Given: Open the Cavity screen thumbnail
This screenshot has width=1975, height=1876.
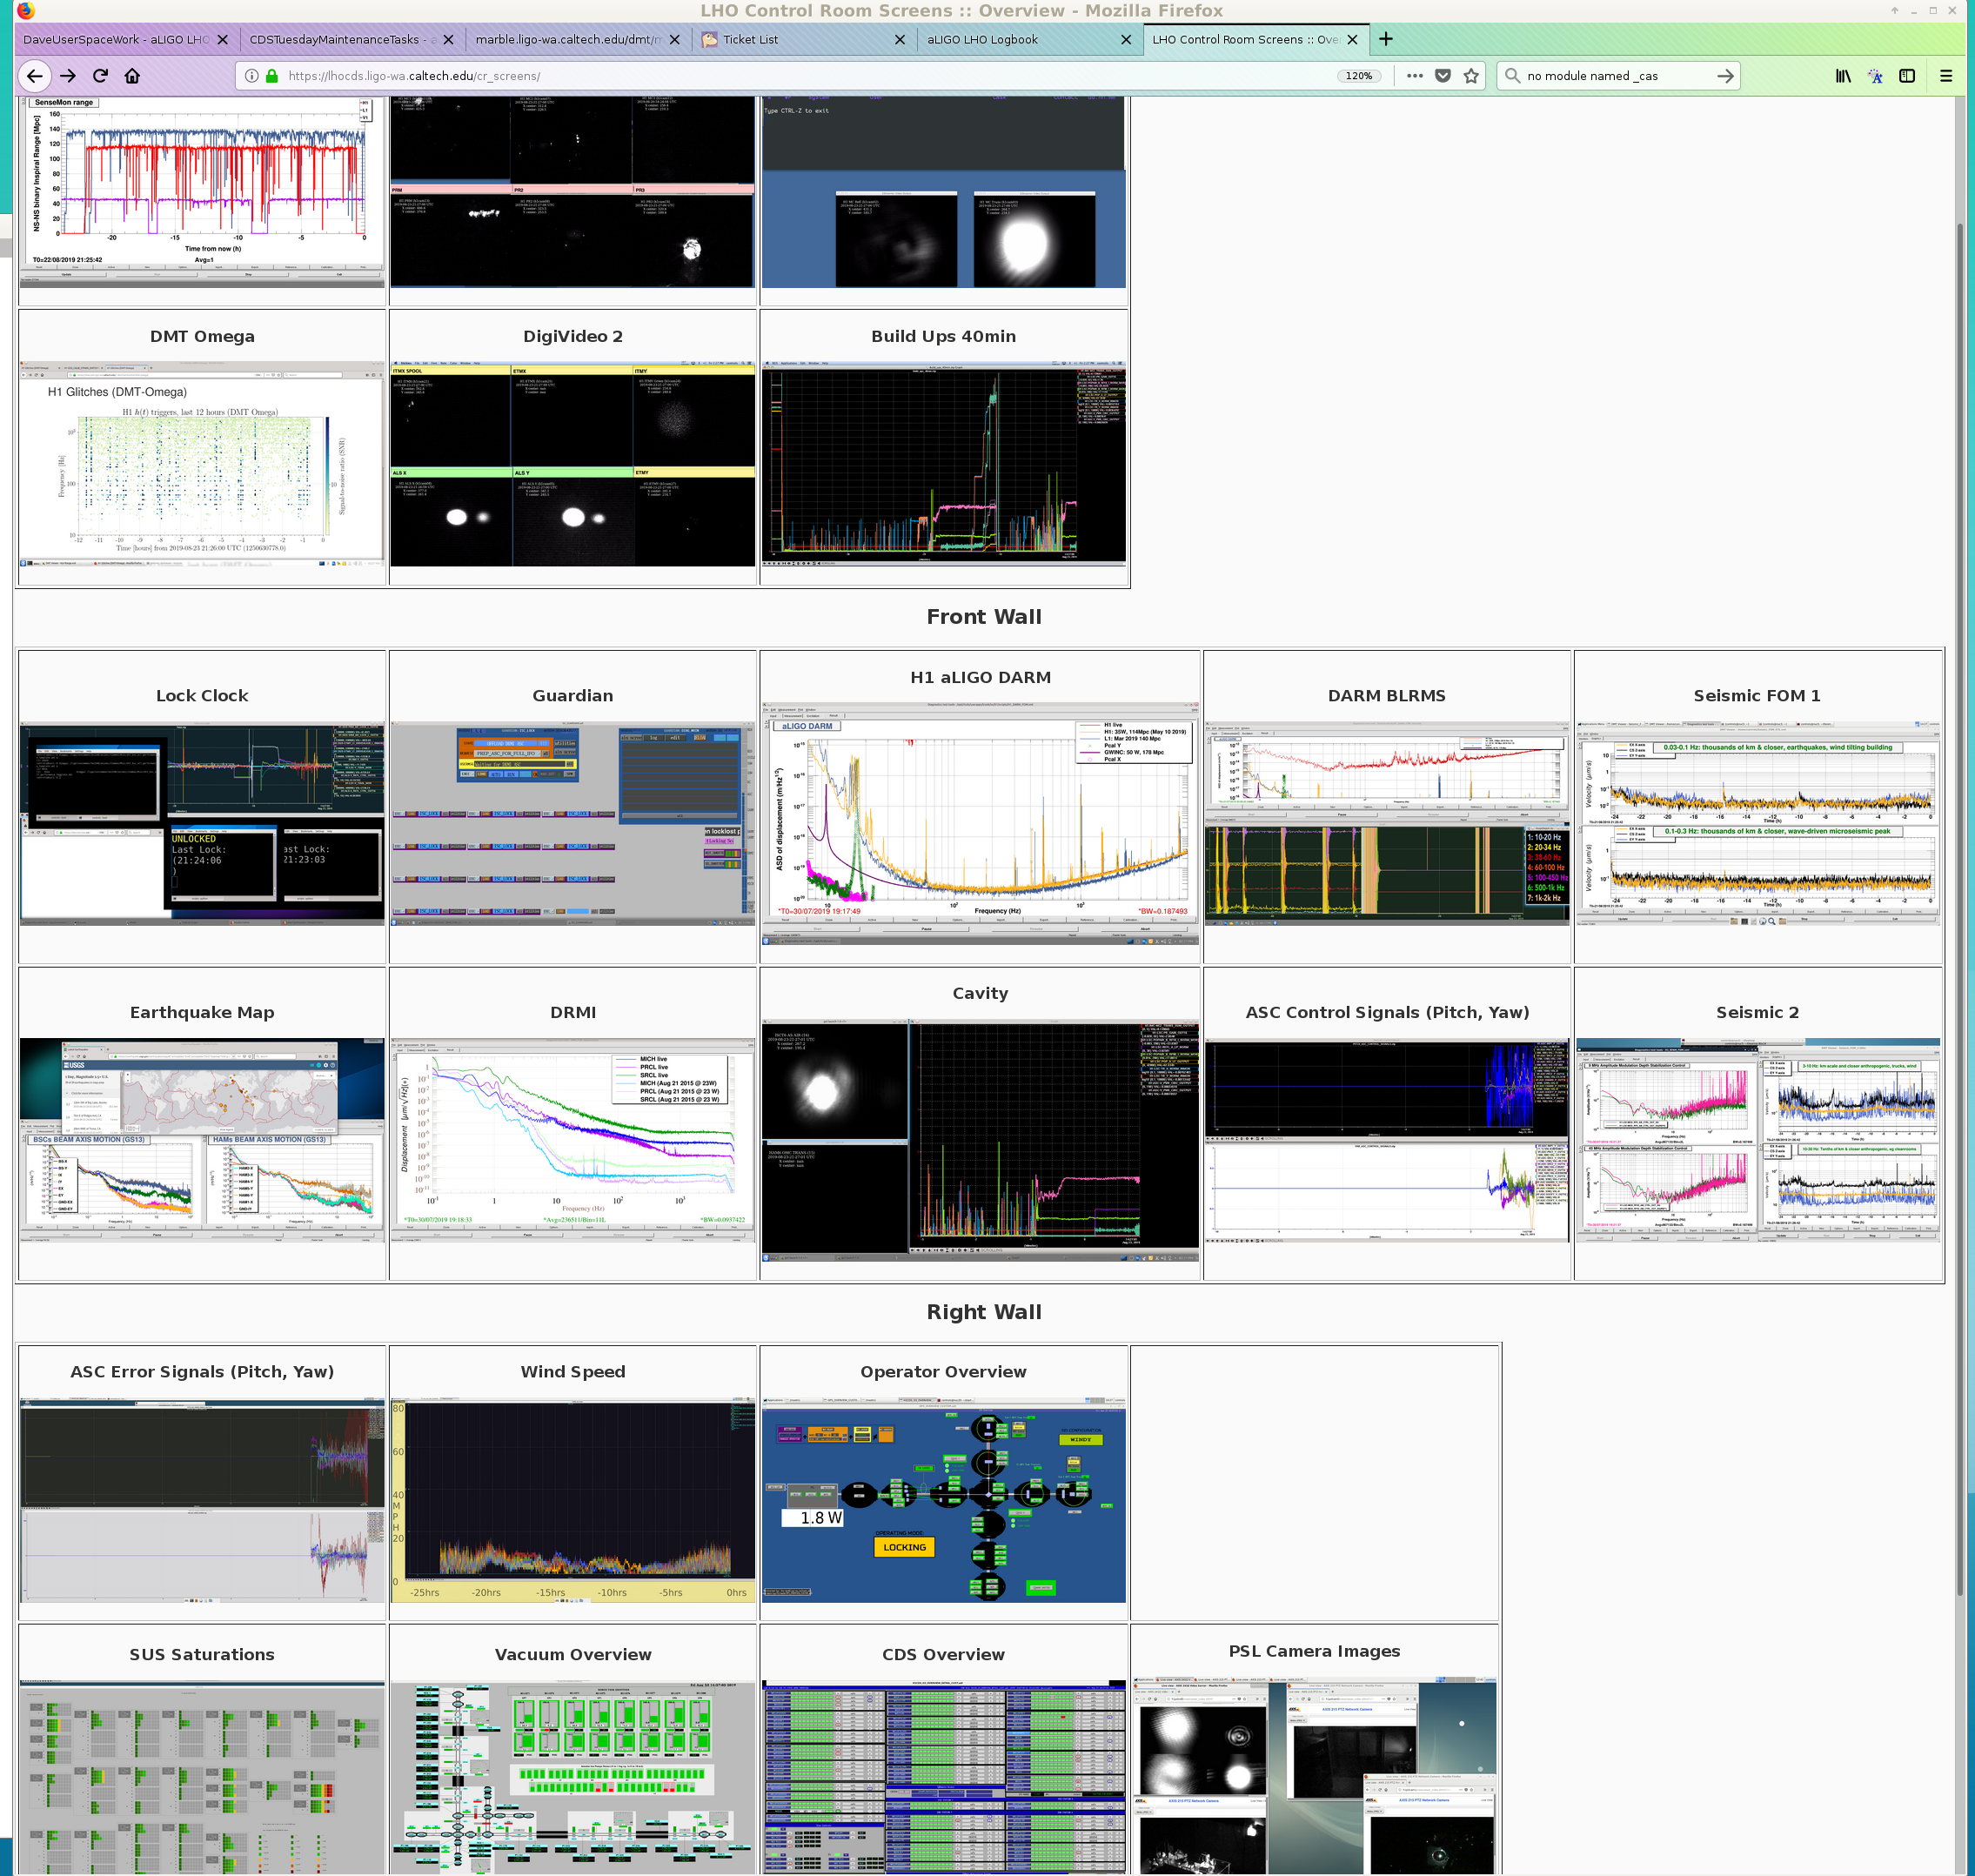Looking at the screenshot, I should coord(980,1140).
